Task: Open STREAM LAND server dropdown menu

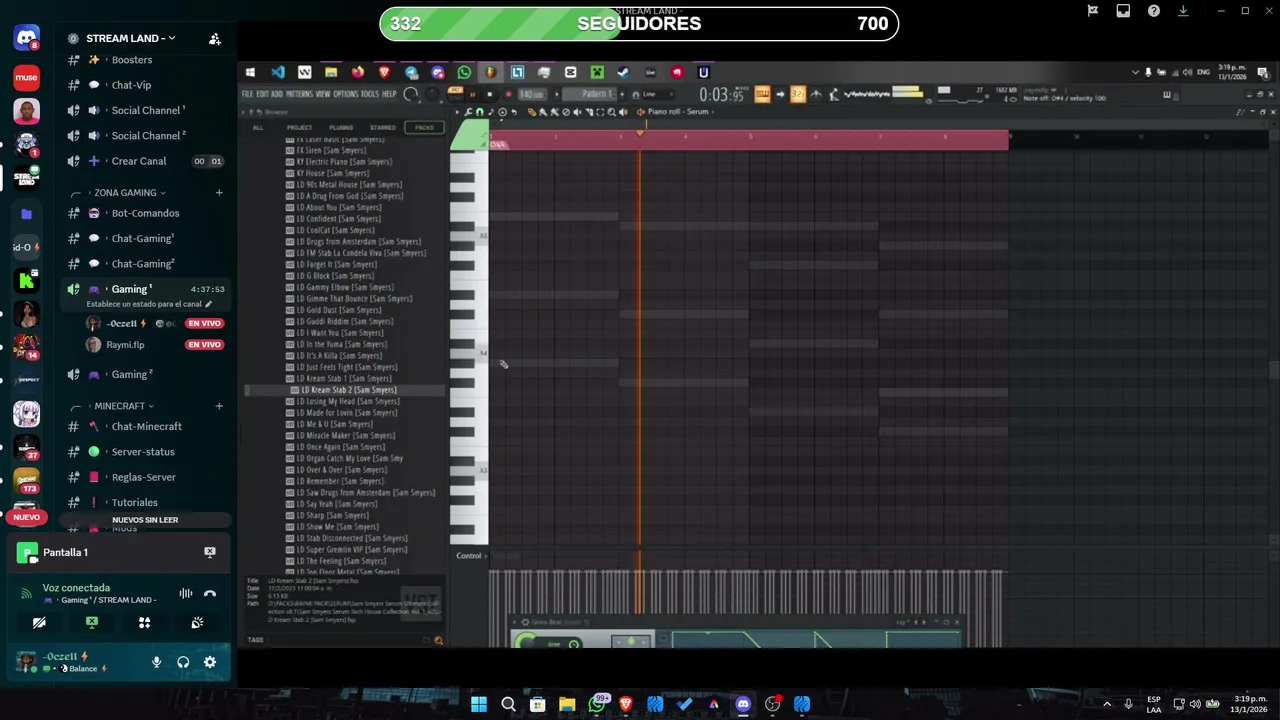Action: (x=130, y=38)
